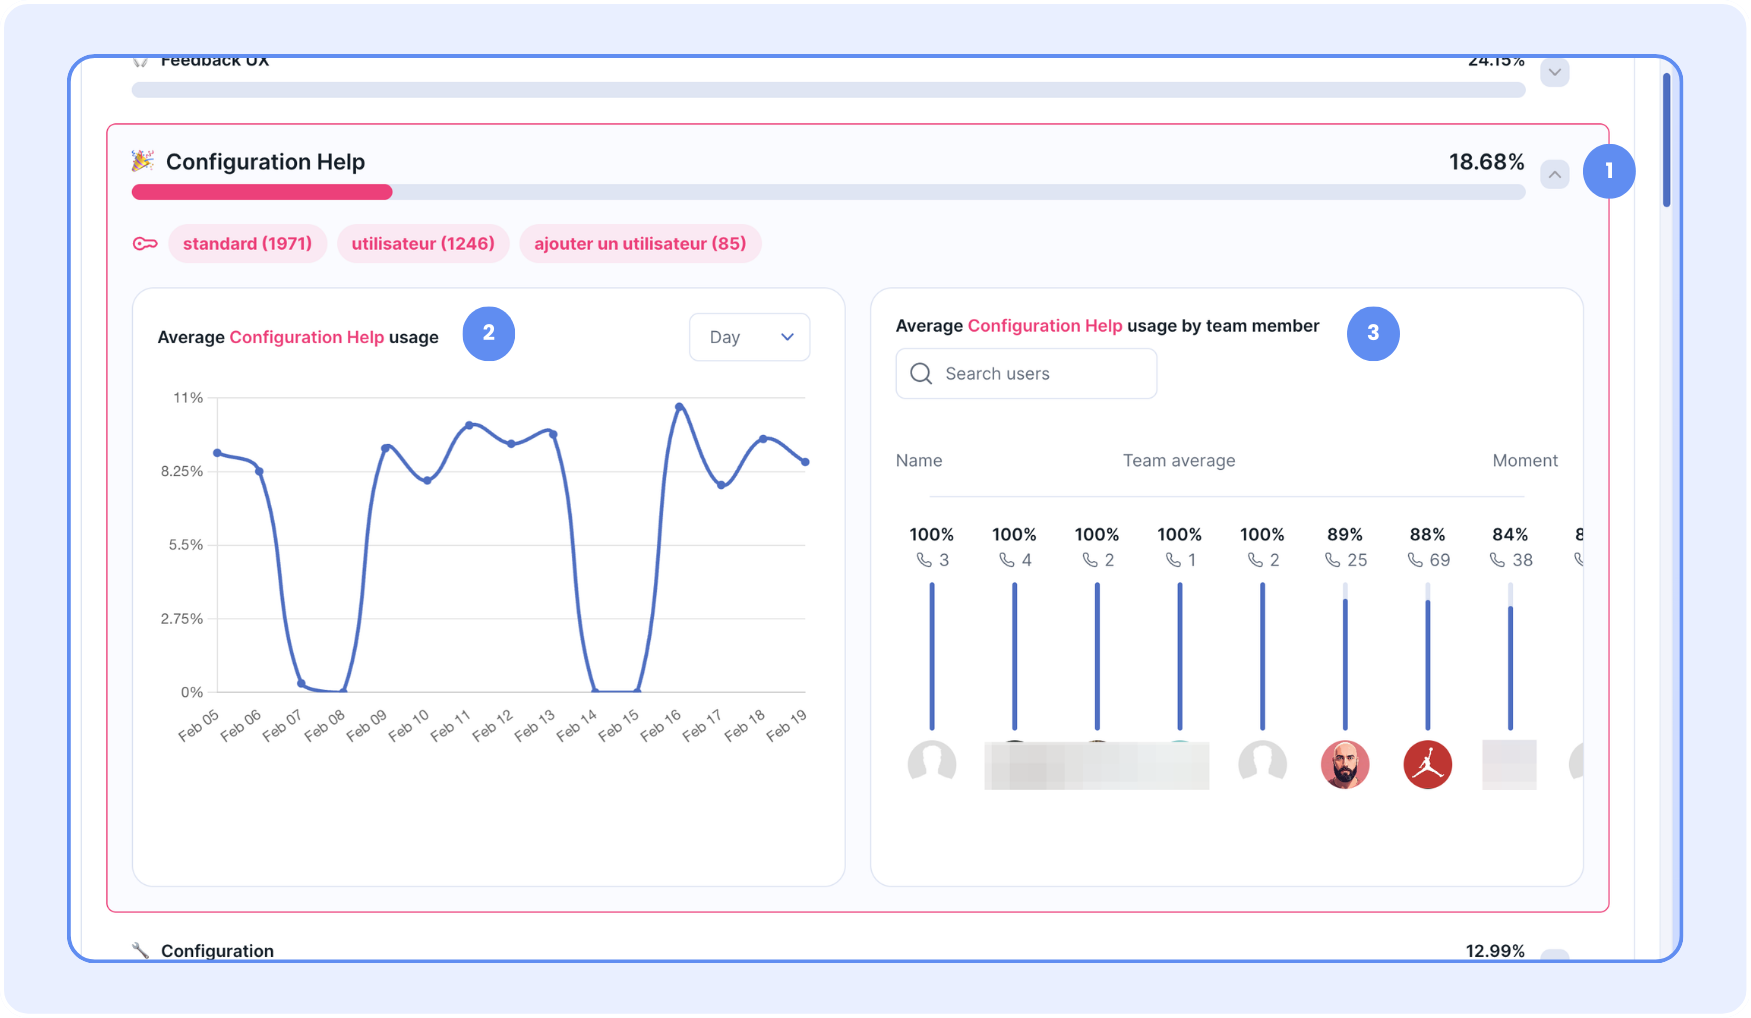Select the standard (1971) tag
The width and height of the screenshot is (1751, 1018).
[x=247, y=244]
